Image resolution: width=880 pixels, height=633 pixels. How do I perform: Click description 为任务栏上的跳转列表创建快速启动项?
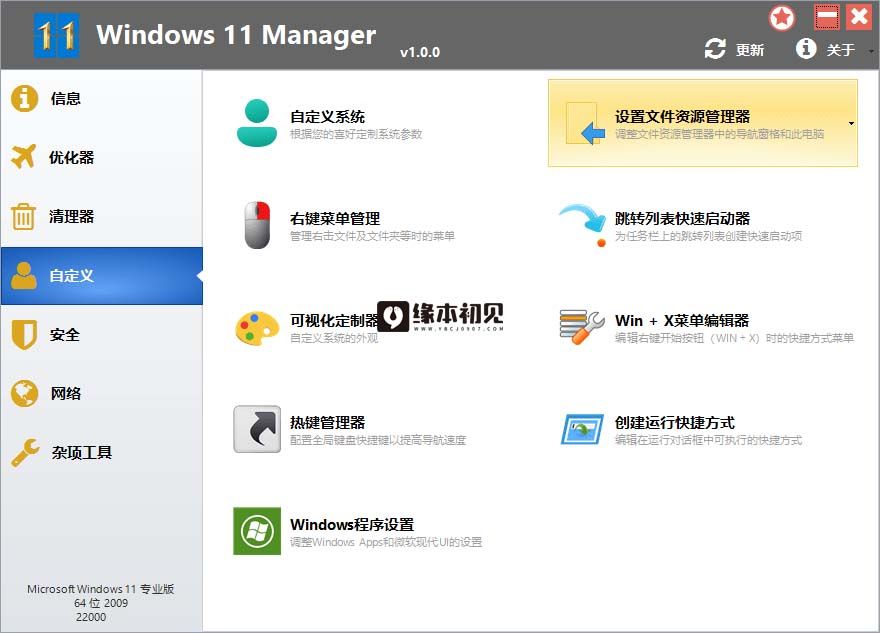(x=708, y=236)
